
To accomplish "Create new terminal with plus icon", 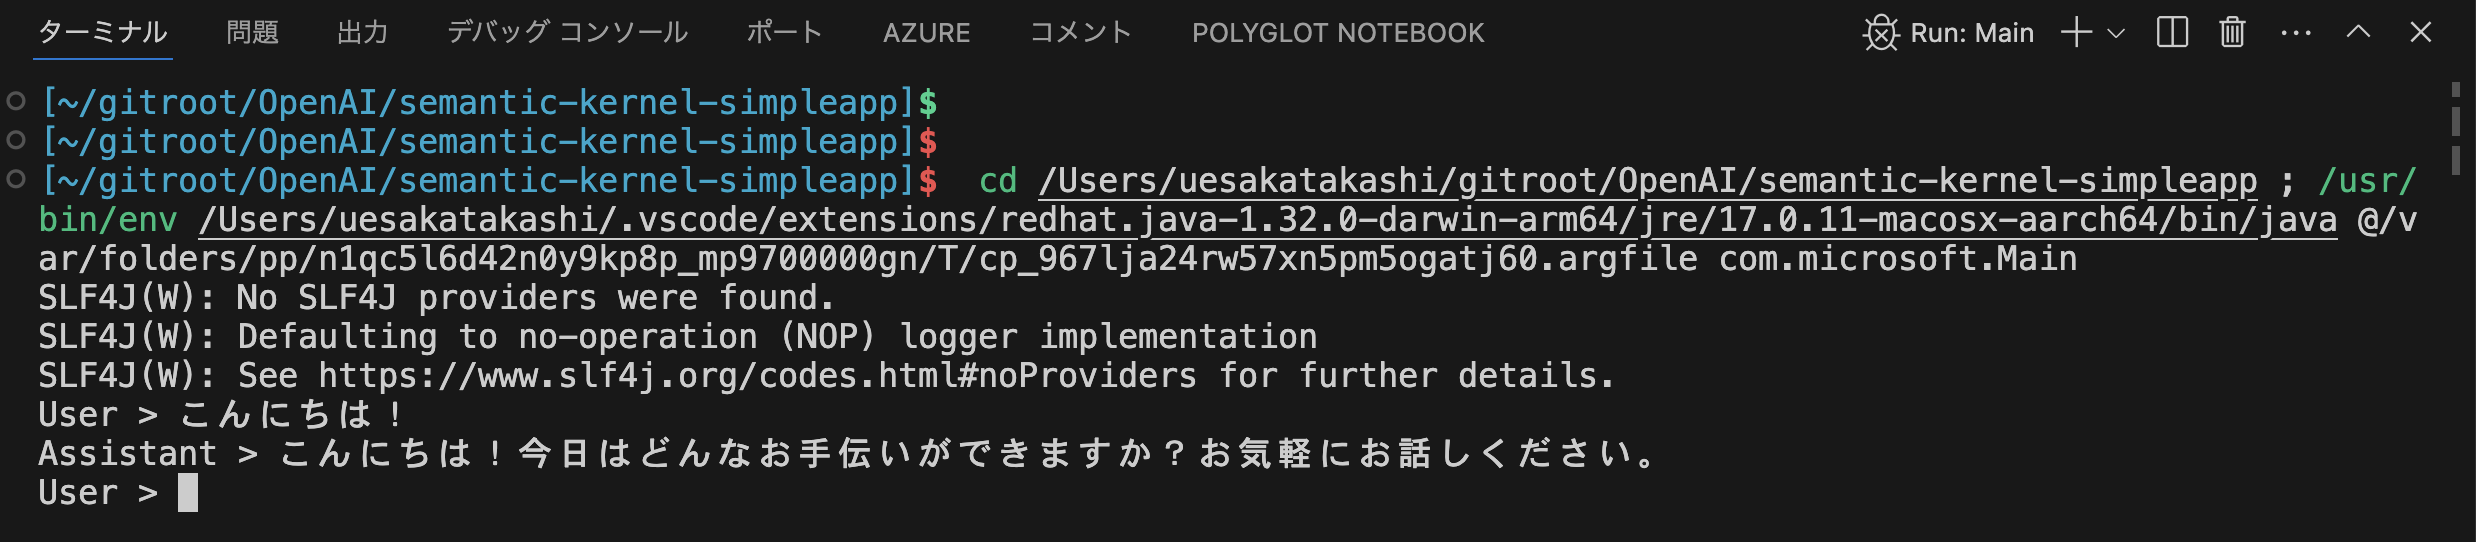I will pyautogui.click(x=2076, y=32).
